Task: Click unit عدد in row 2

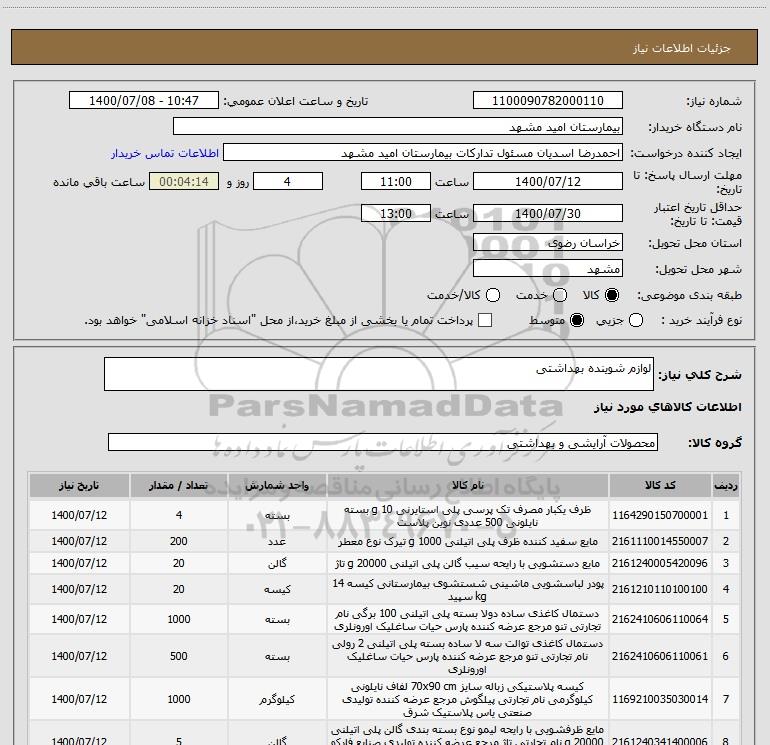Action: point(277,541)
